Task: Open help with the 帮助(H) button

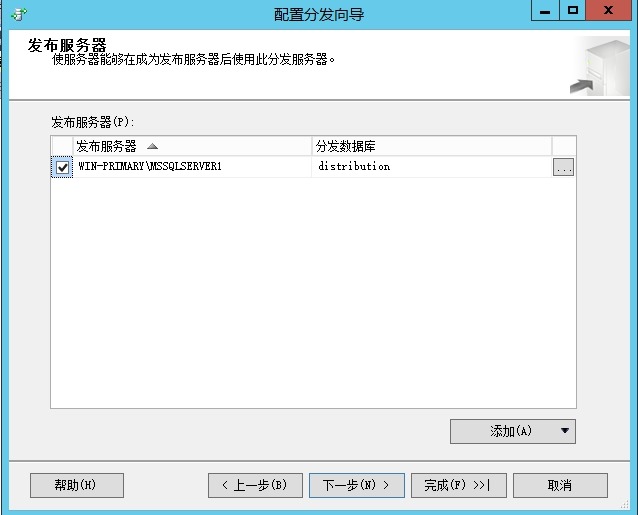Action: pyautogui.click(x=77, y=485)
